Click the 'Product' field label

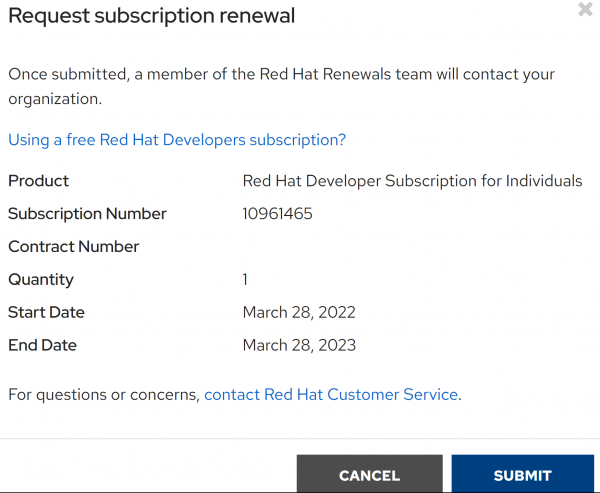pos(39,181)
